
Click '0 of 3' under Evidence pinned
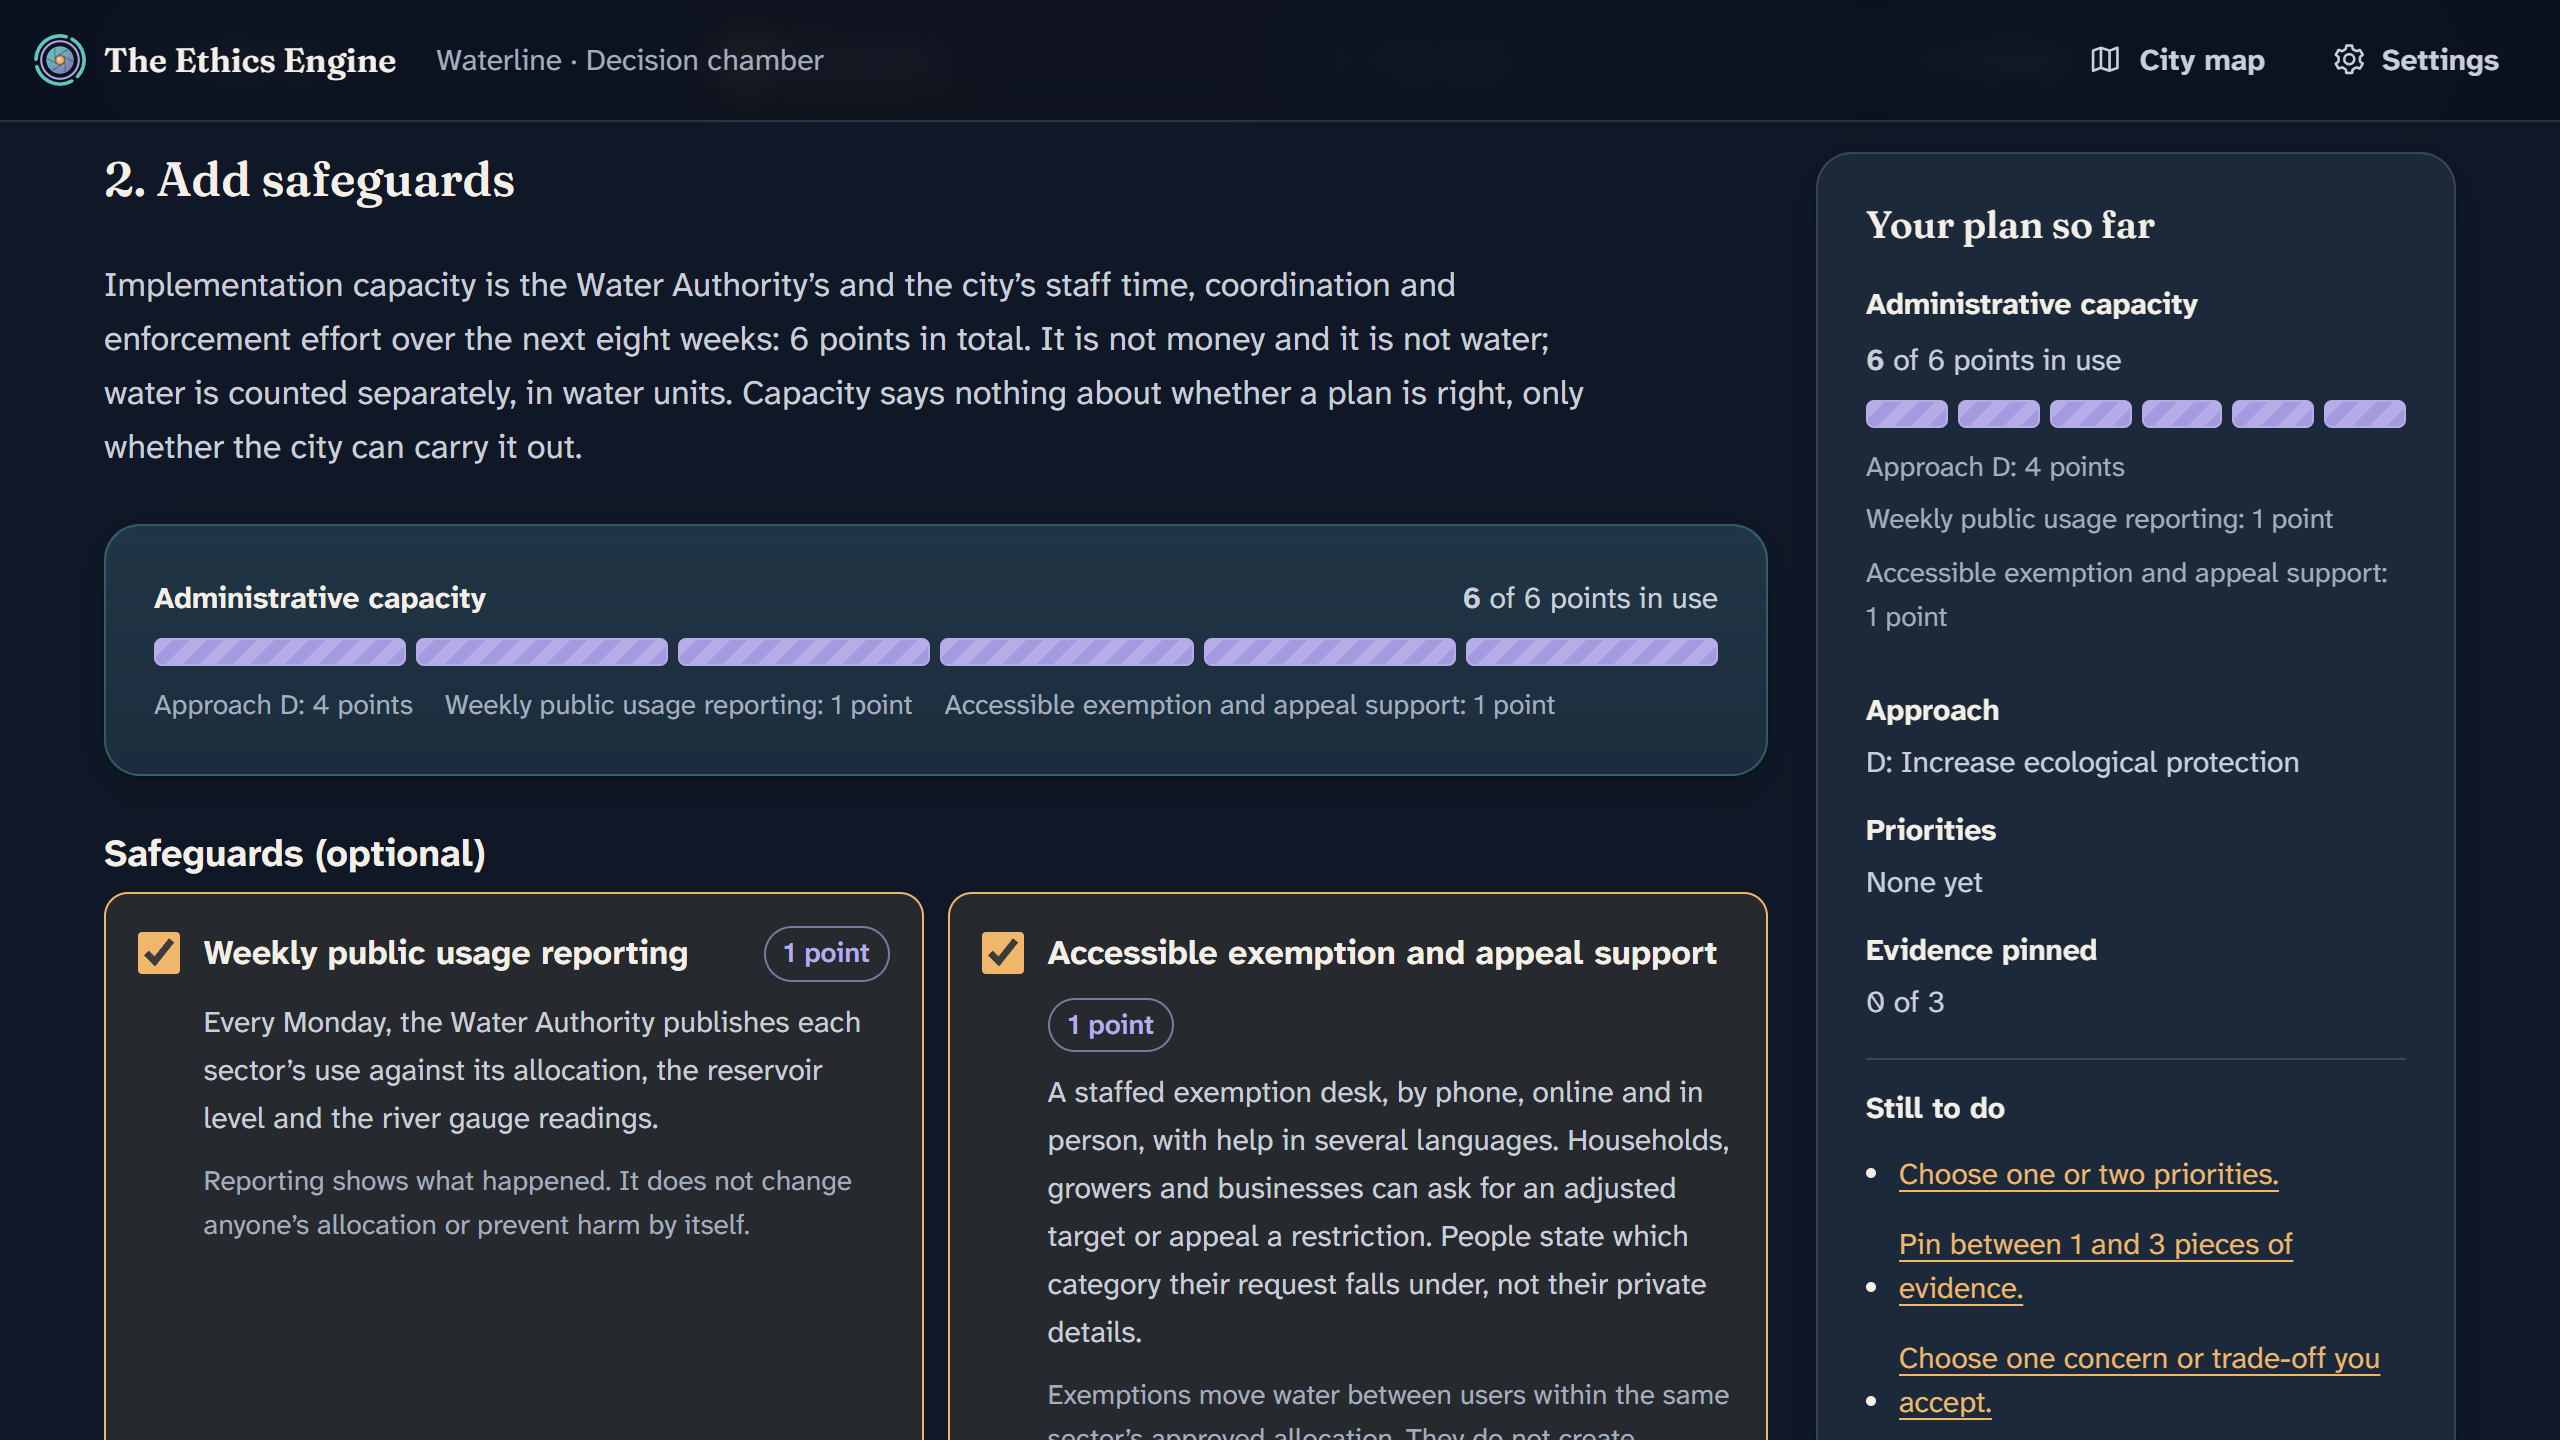coord(1905,1002)
